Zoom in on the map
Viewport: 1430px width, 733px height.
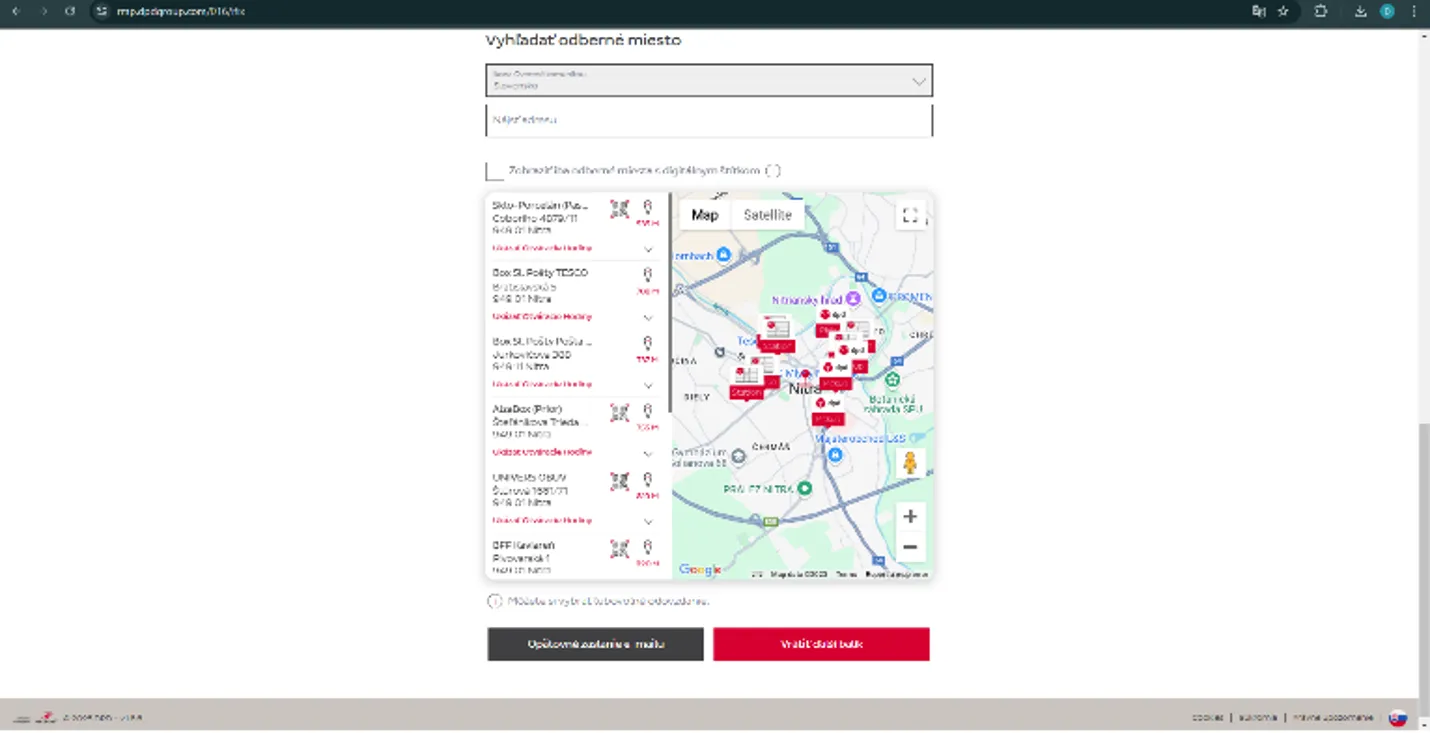tap(910, 517)
